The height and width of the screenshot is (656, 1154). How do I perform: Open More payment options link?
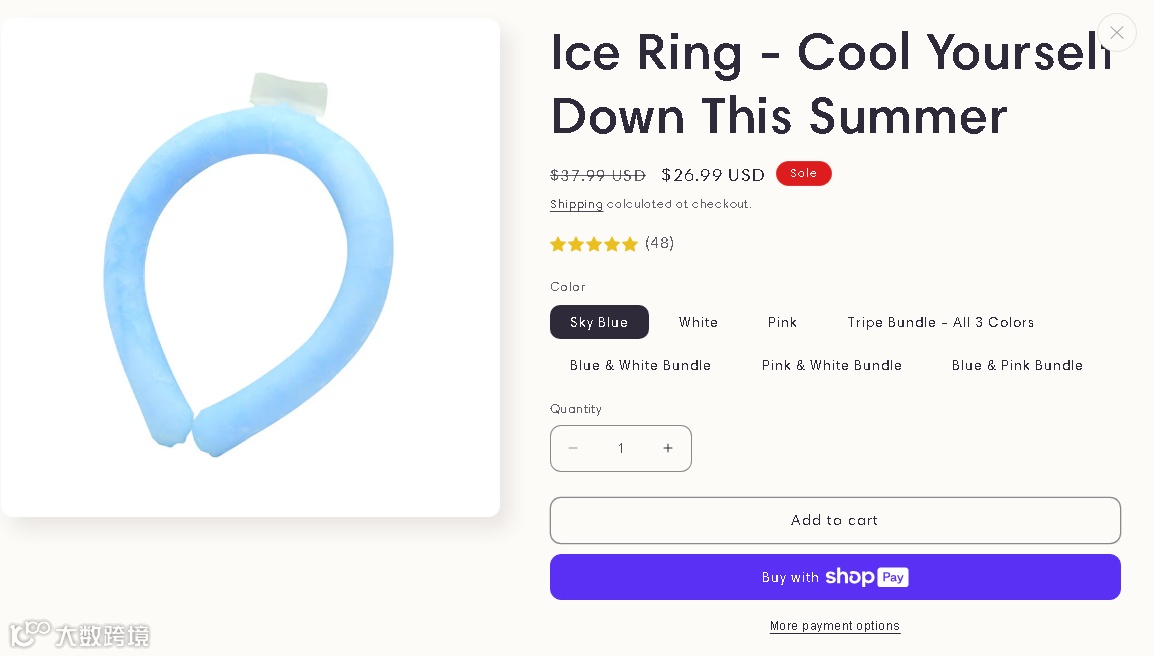(835, 626)
